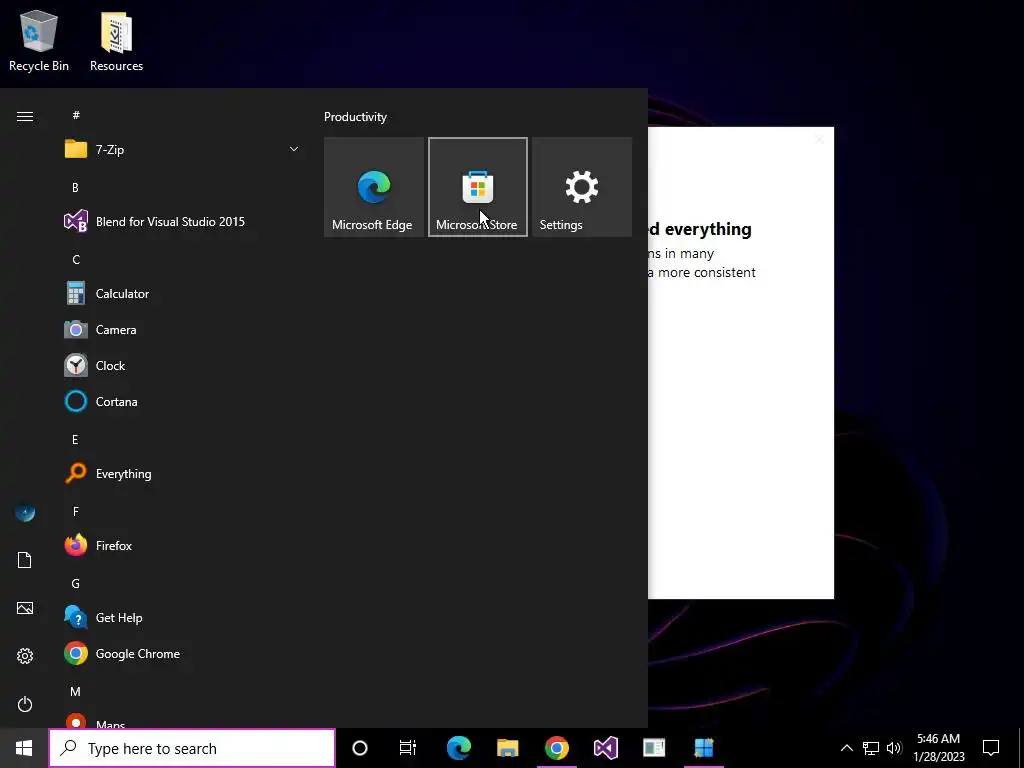Open Task View on the taskbar
Image resolution: width=1024 pixels, height=768 pixels.
[408, 748]
